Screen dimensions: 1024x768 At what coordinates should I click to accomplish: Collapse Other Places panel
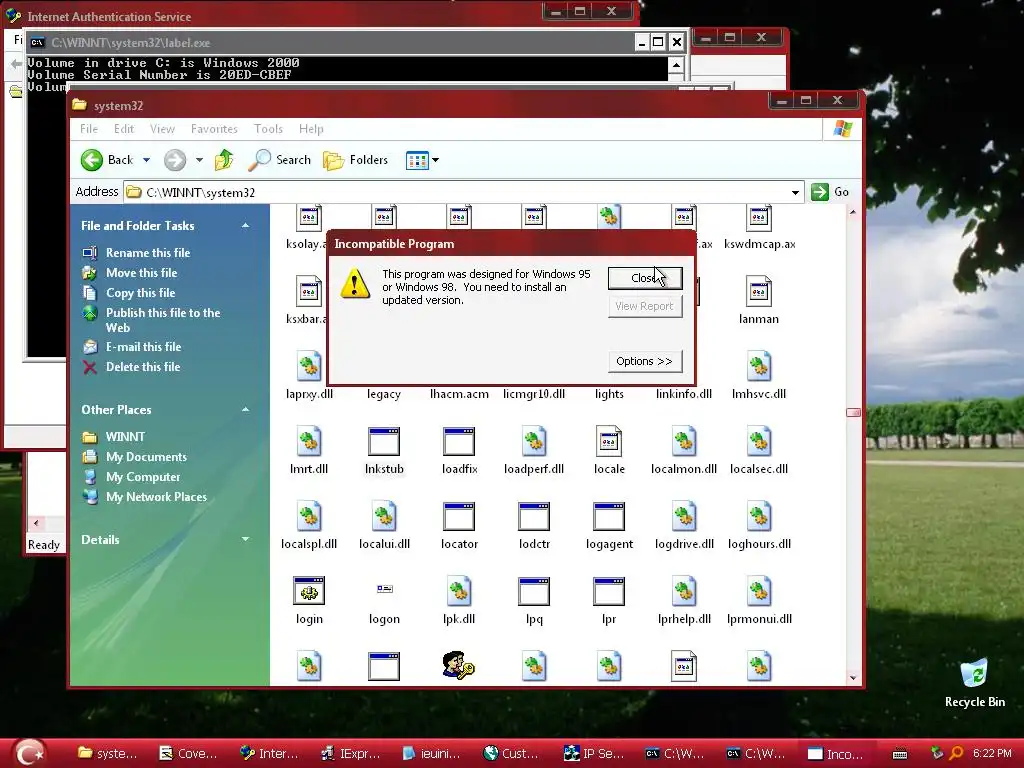coord(246,409)
